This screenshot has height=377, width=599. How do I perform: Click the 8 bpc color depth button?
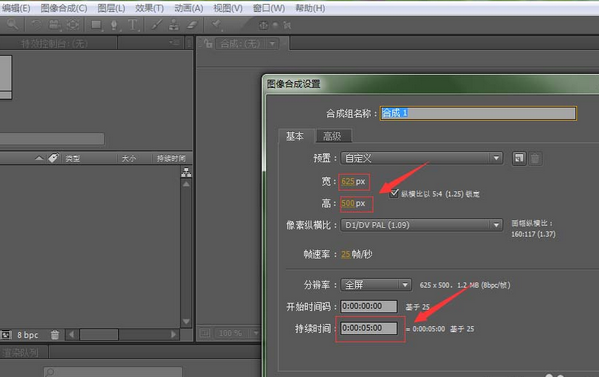coord(28,335)
